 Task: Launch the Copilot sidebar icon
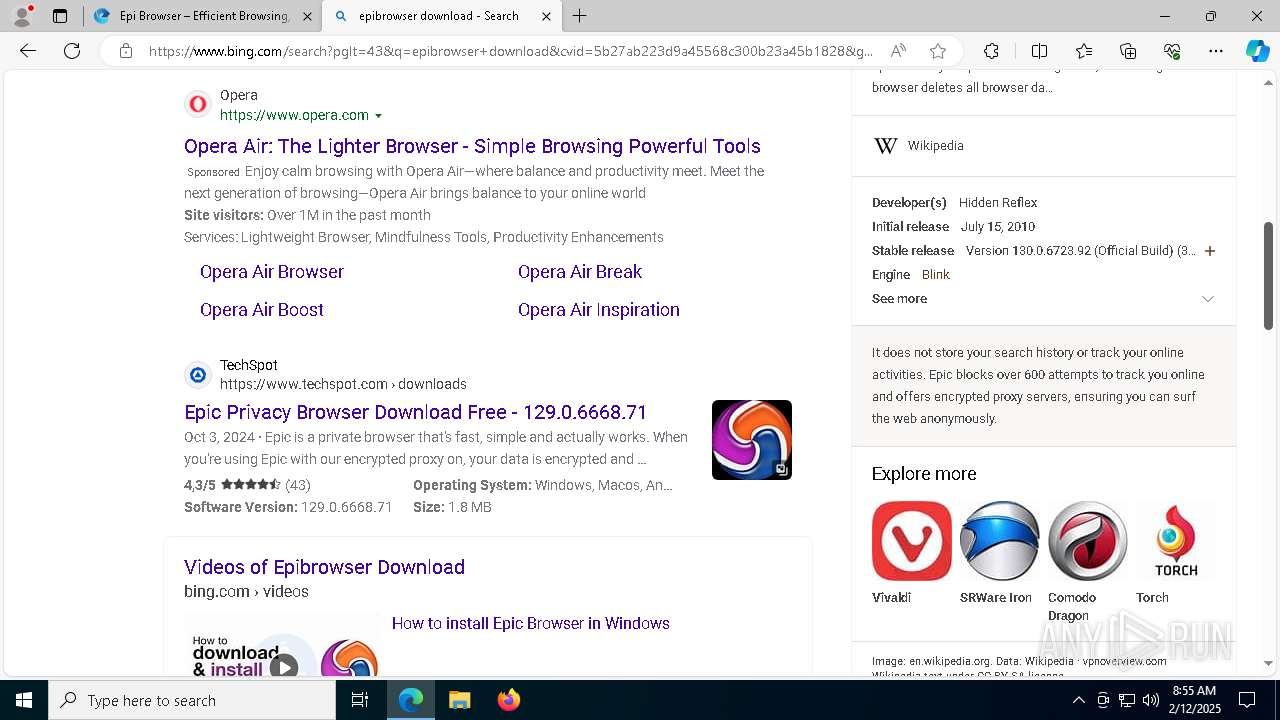coord(1257,51)
